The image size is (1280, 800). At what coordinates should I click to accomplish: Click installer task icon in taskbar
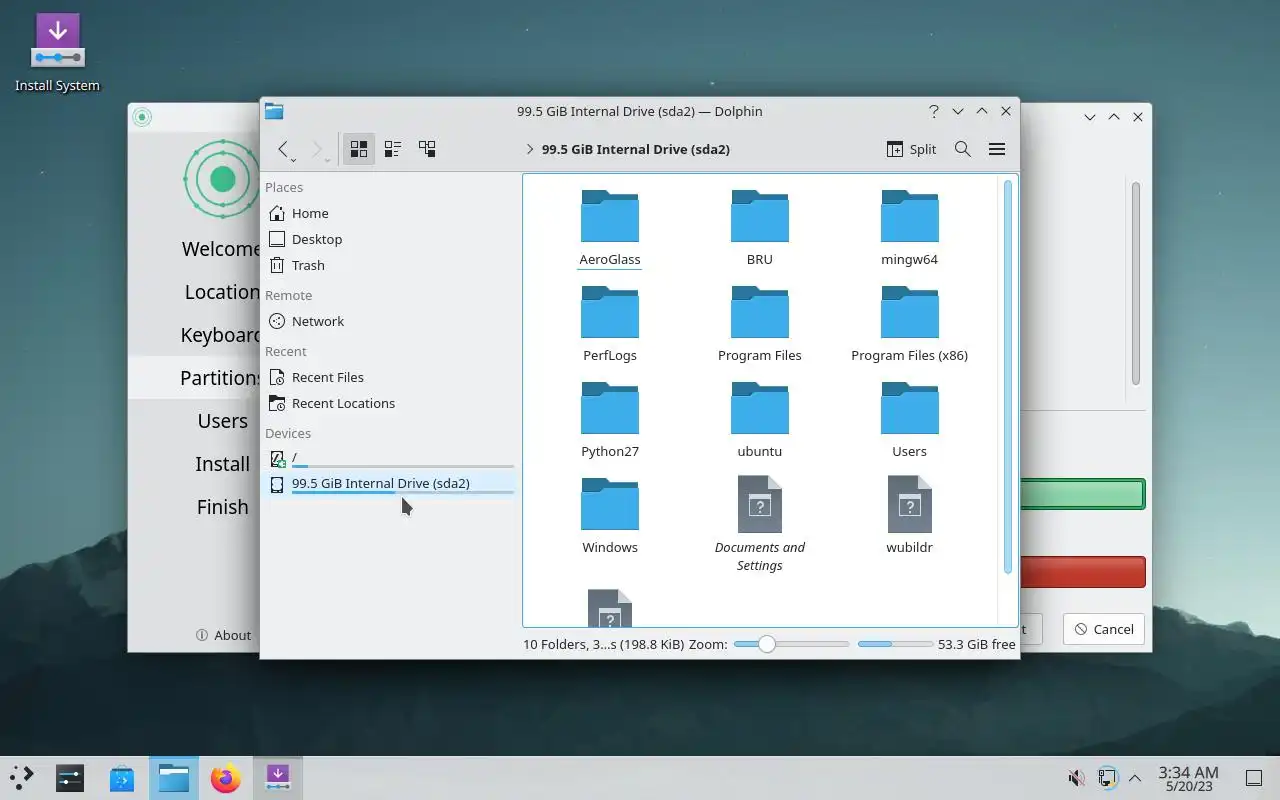(277, 777)
